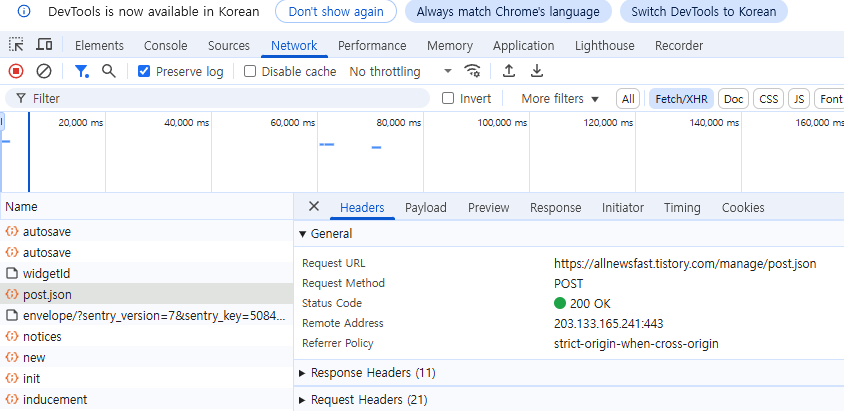Open network conditions wifi icon

(x=473, y=71)
